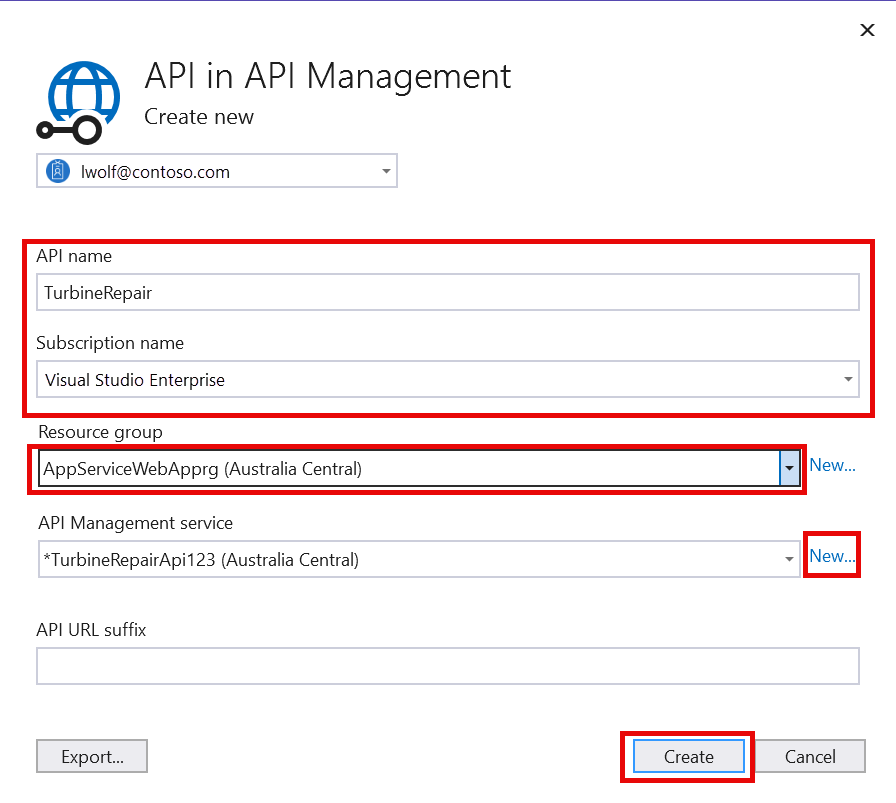
Task: Close the API in API Management dialog
Action: point(867,30)
